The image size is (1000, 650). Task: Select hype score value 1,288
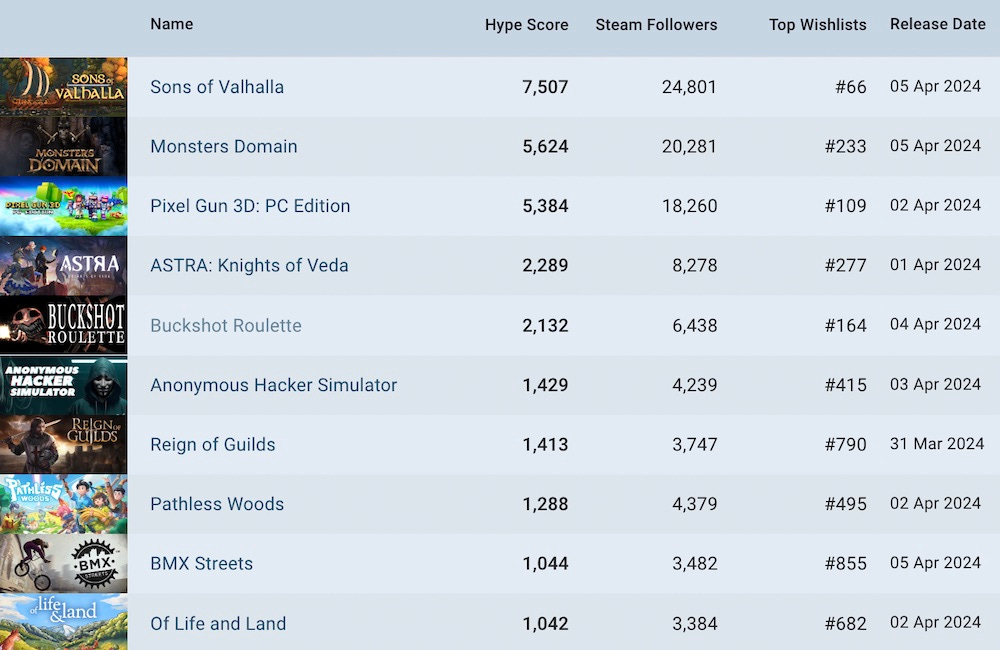click(x=545, y=504)
